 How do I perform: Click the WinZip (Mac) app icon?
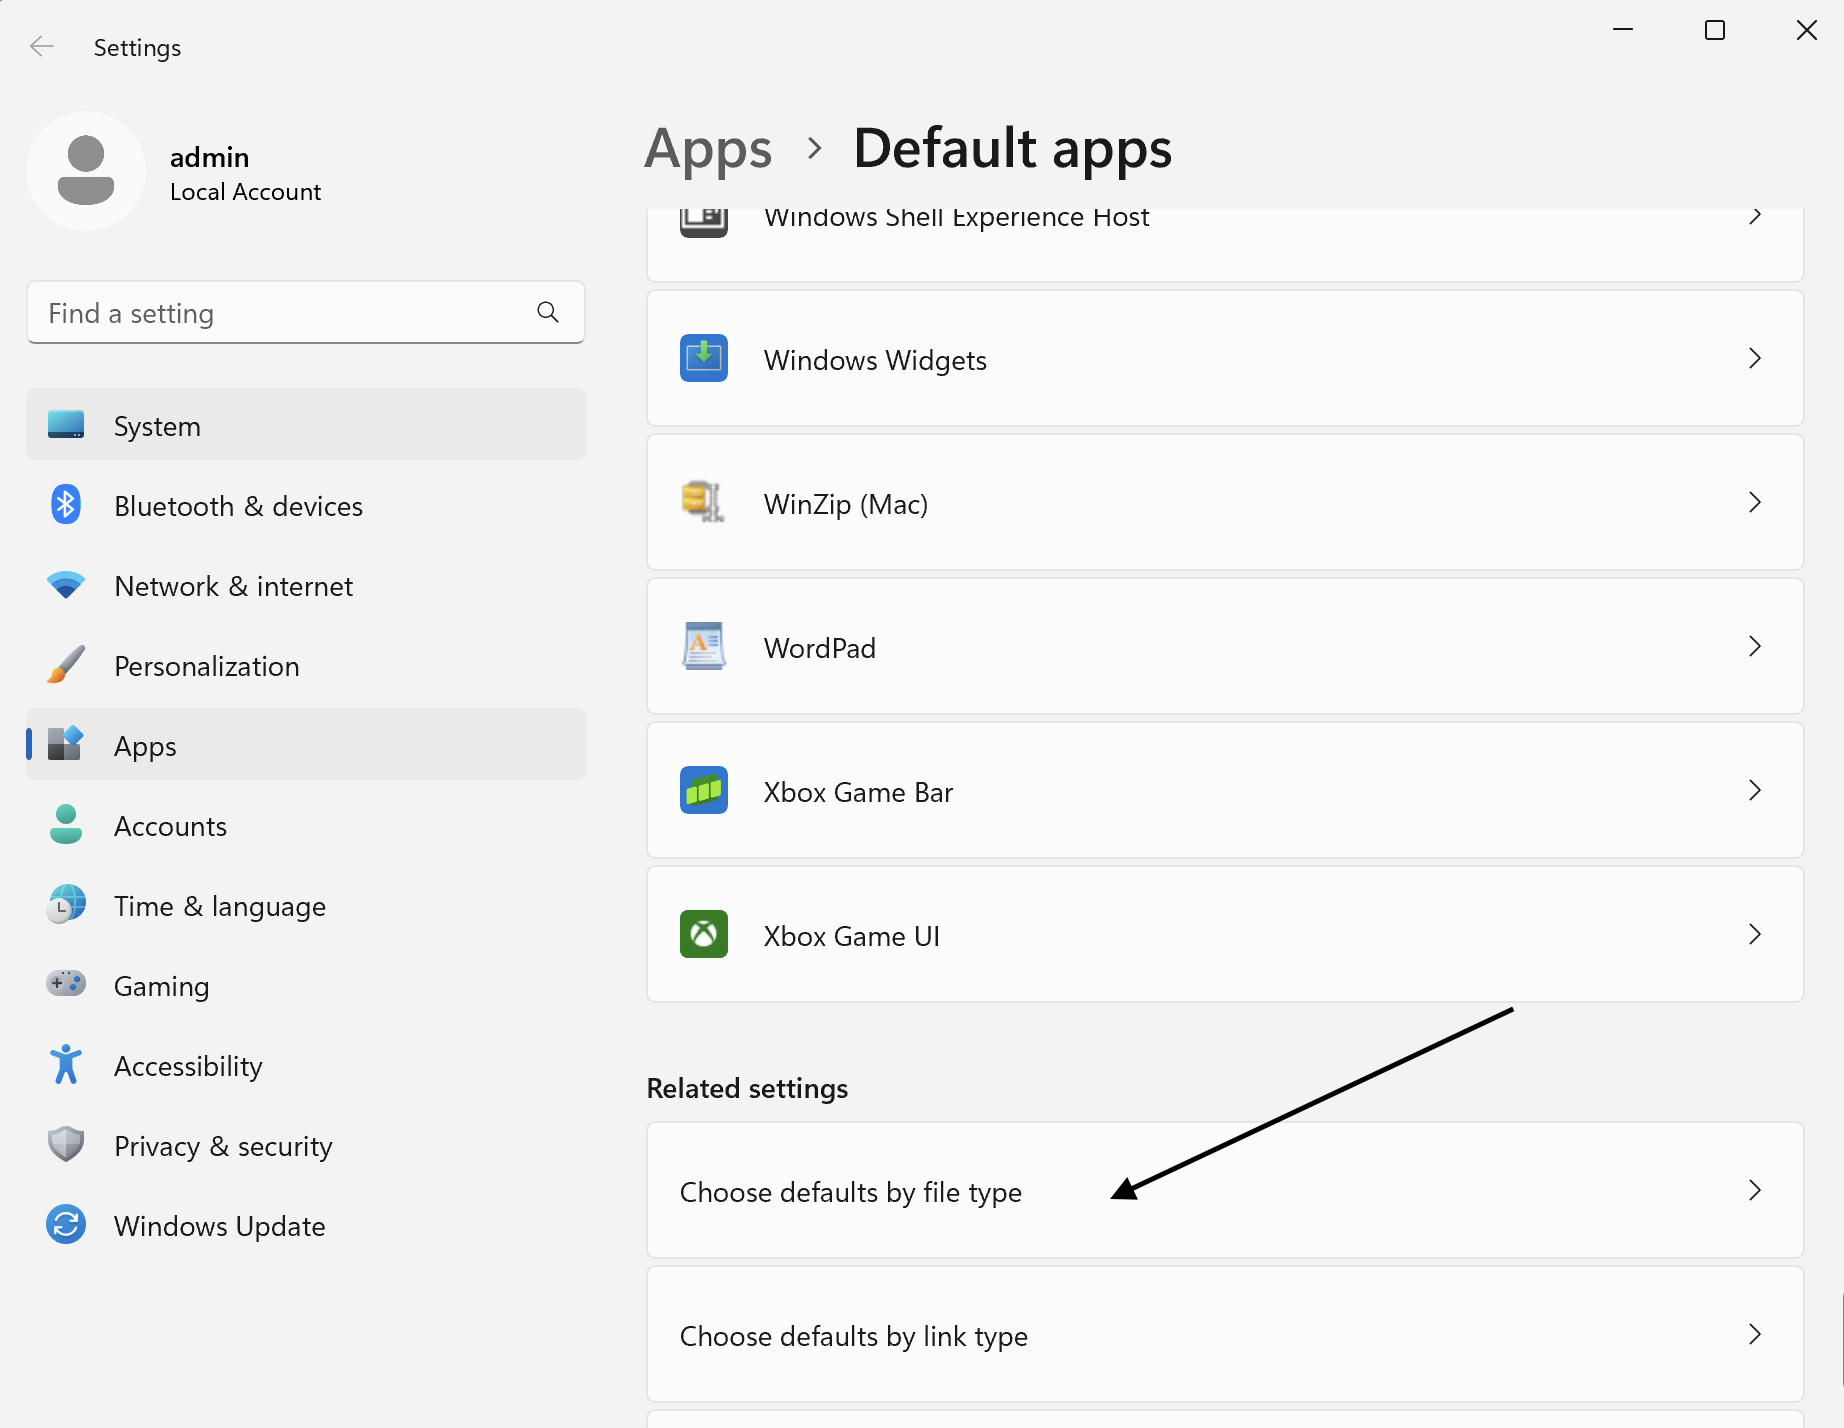coord(704,502)
